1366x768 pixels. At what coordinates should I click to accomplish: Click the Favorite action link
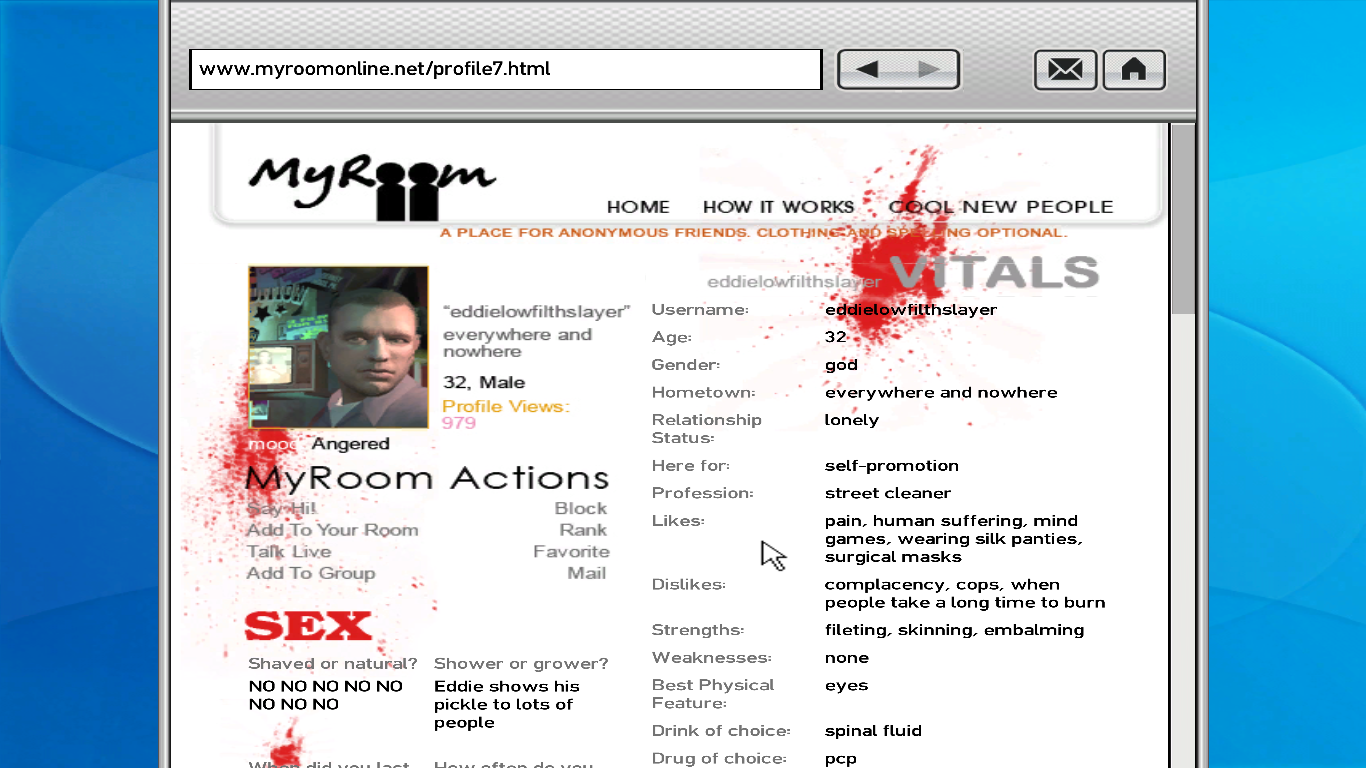[x=571, y=552]
